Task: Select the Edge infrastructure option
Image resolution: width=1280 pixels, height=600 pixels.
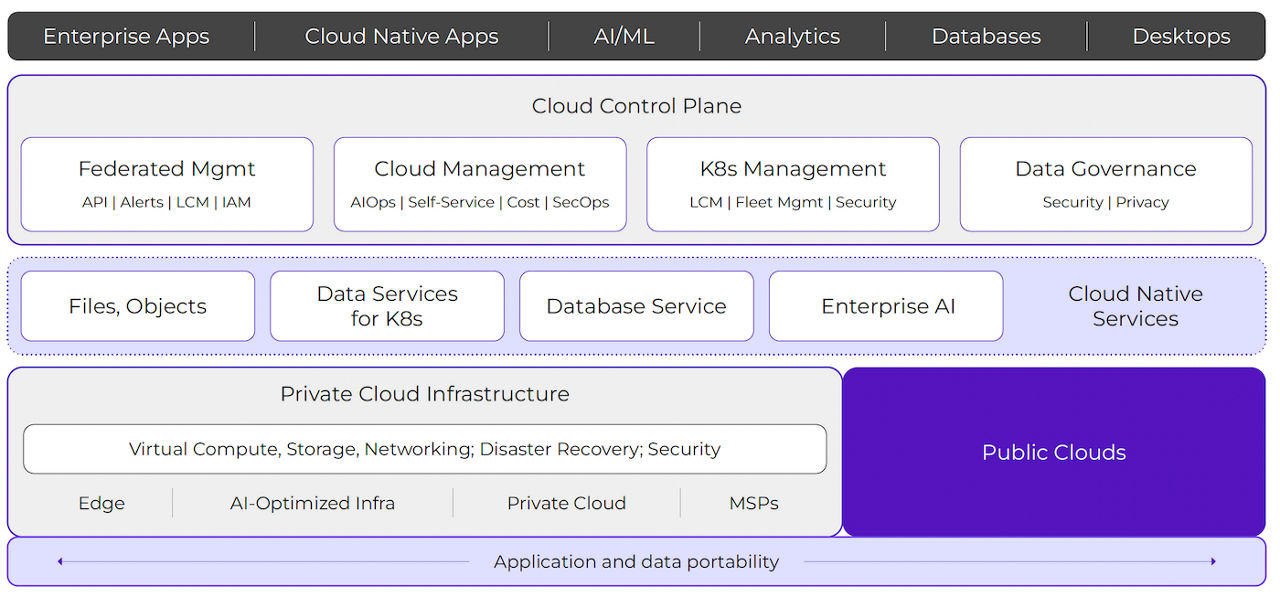Action: tap(101, 503)
